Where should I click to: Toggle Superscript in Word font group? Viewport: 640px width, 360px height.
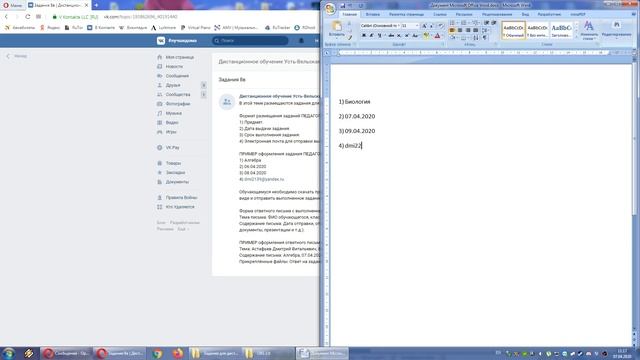407,36
